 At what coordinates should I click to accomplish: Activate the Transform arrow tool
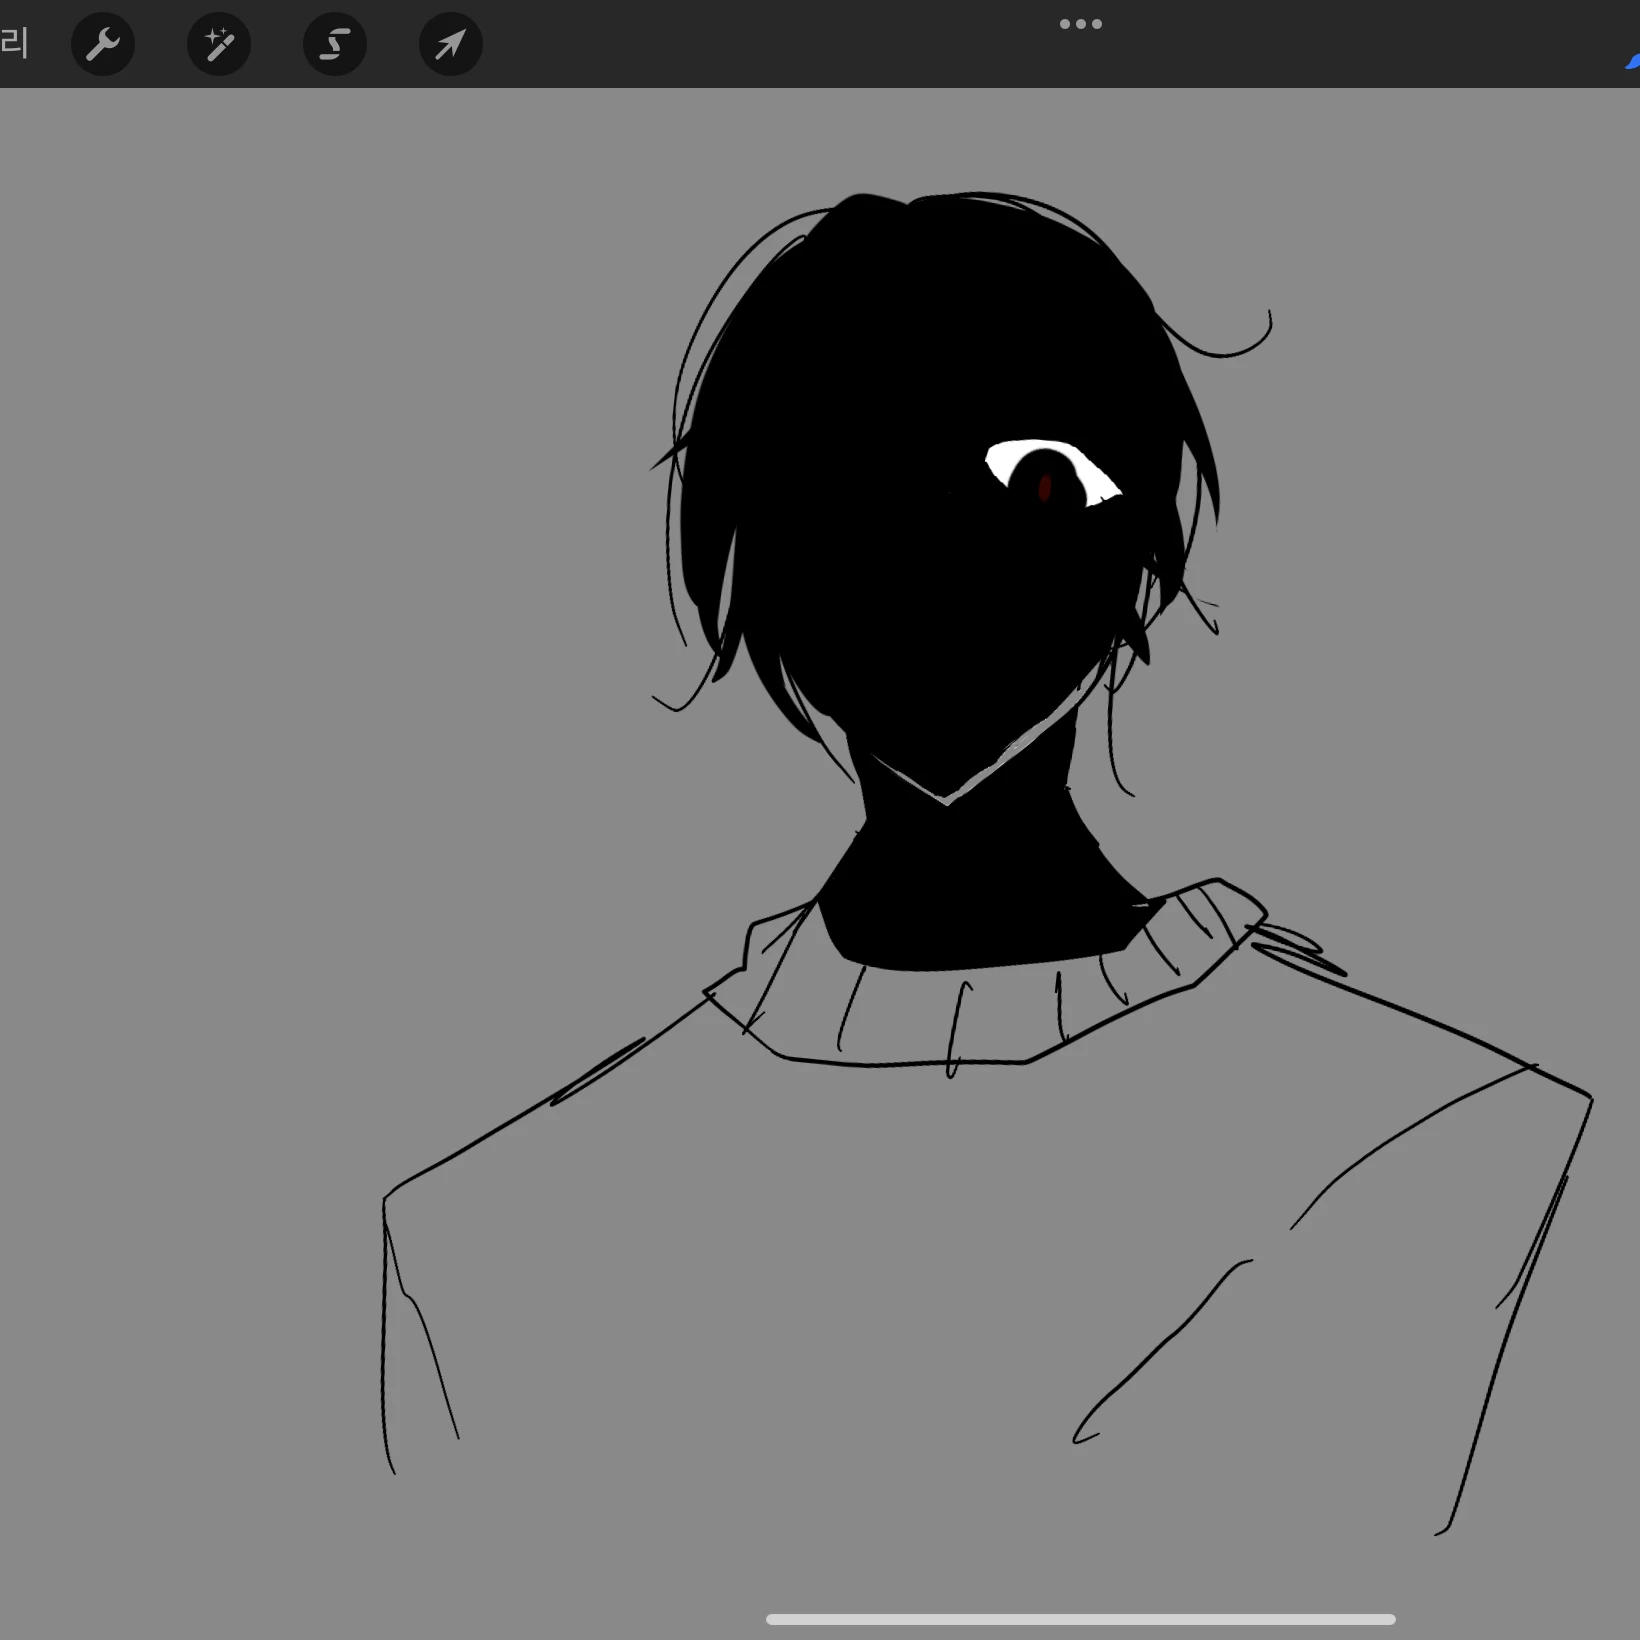coord(451,44)
